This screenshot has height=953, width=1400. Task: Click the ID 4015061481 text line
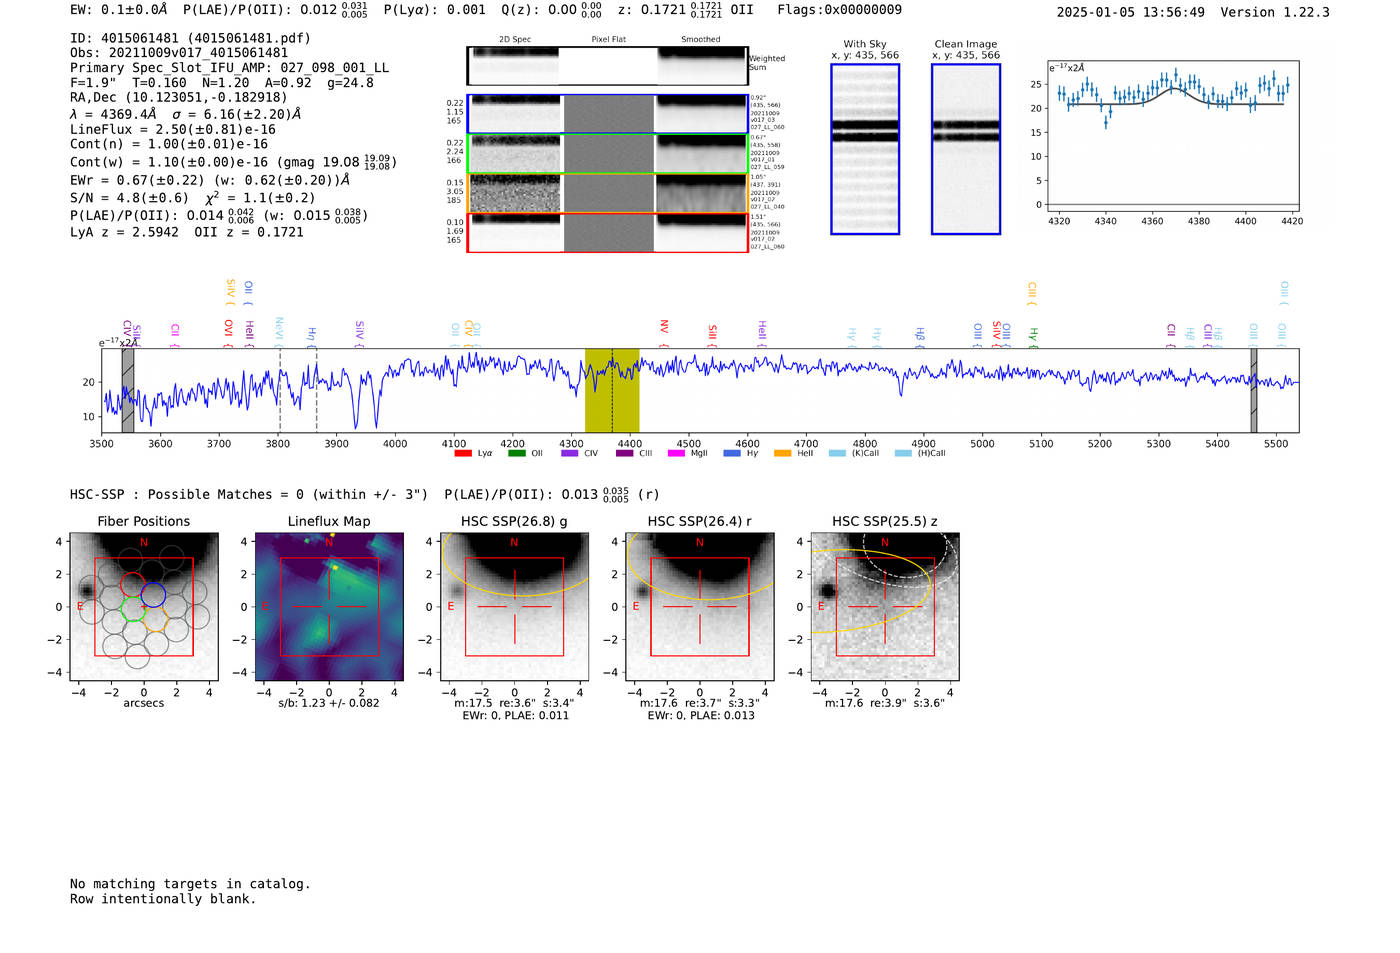[190, 38]
